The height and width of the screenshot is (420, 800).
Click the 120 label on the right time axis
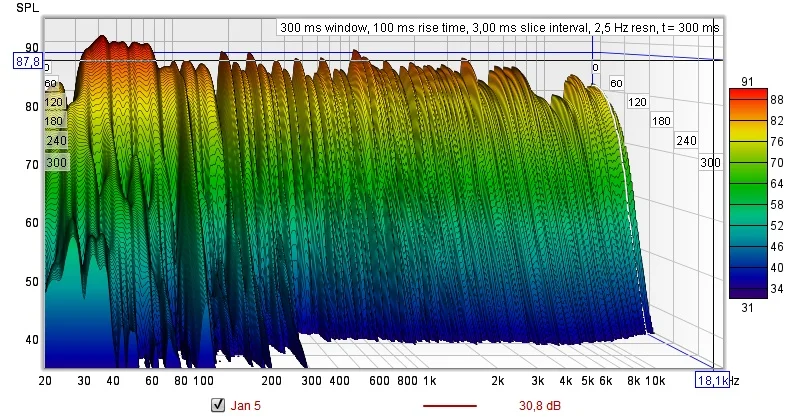(x=637, y=102)
